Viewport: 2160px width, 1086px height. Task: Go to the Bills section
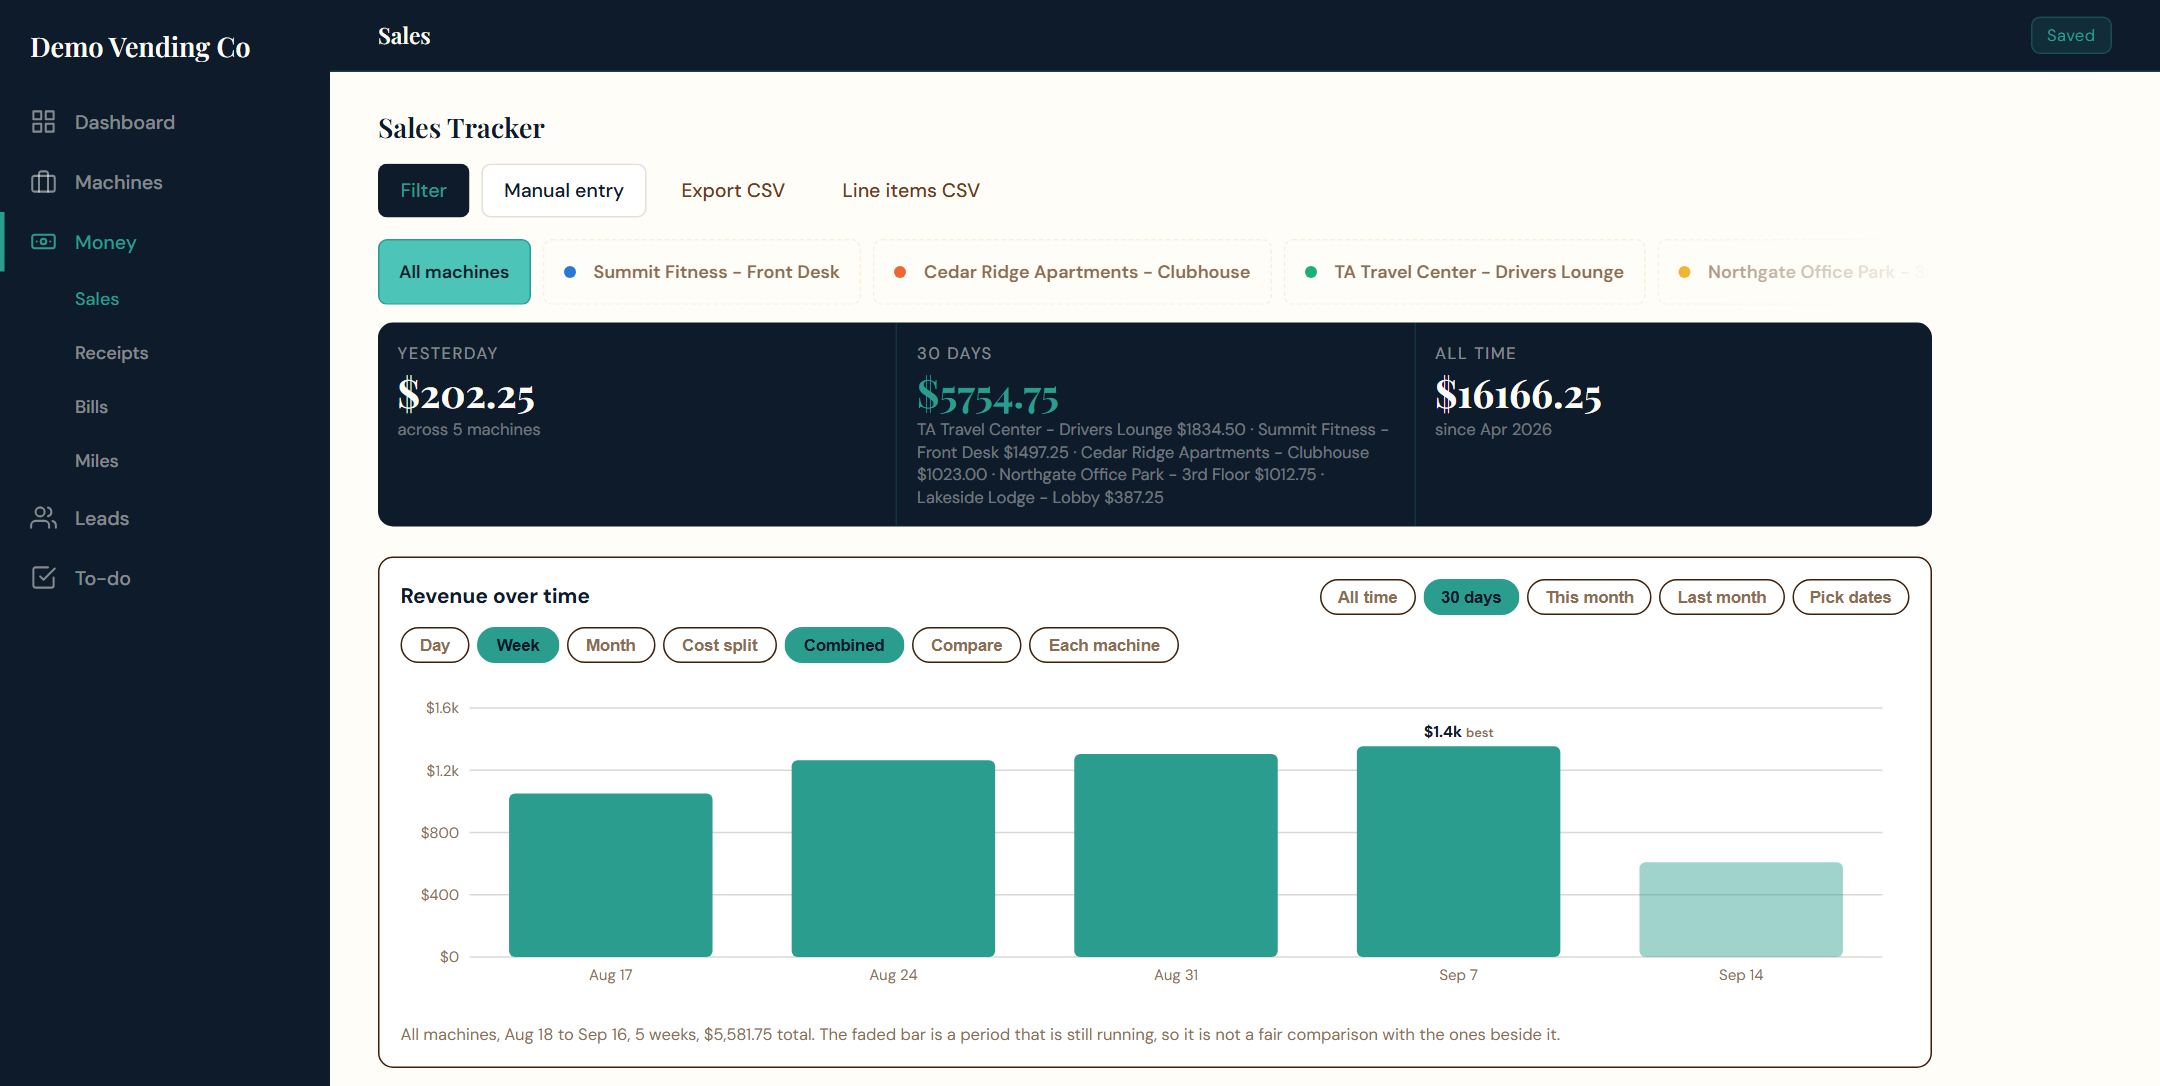coord(91,407)
